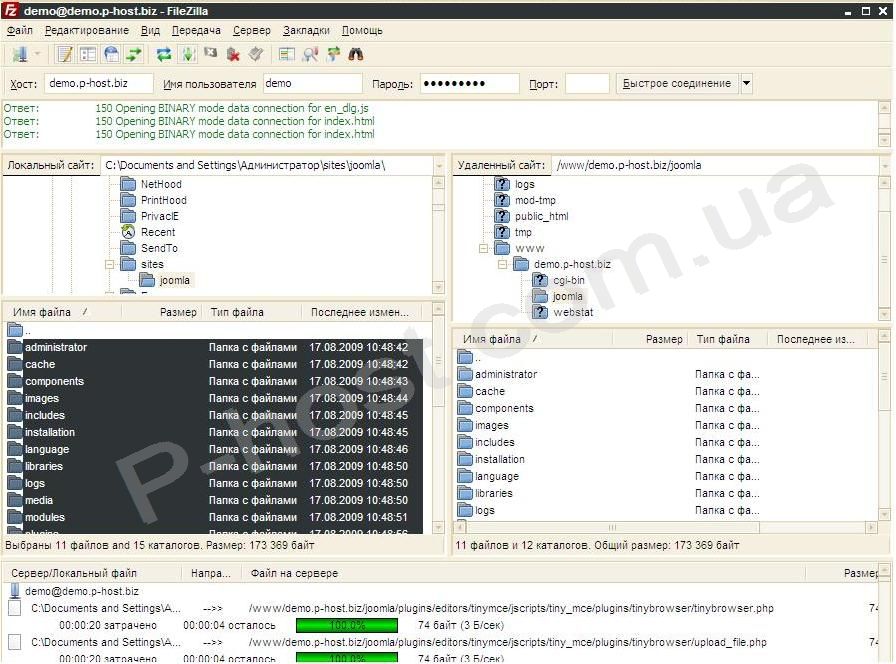Click the tinybrowser.php transfer progress bar
896x664 pixels.
point(347,626)
